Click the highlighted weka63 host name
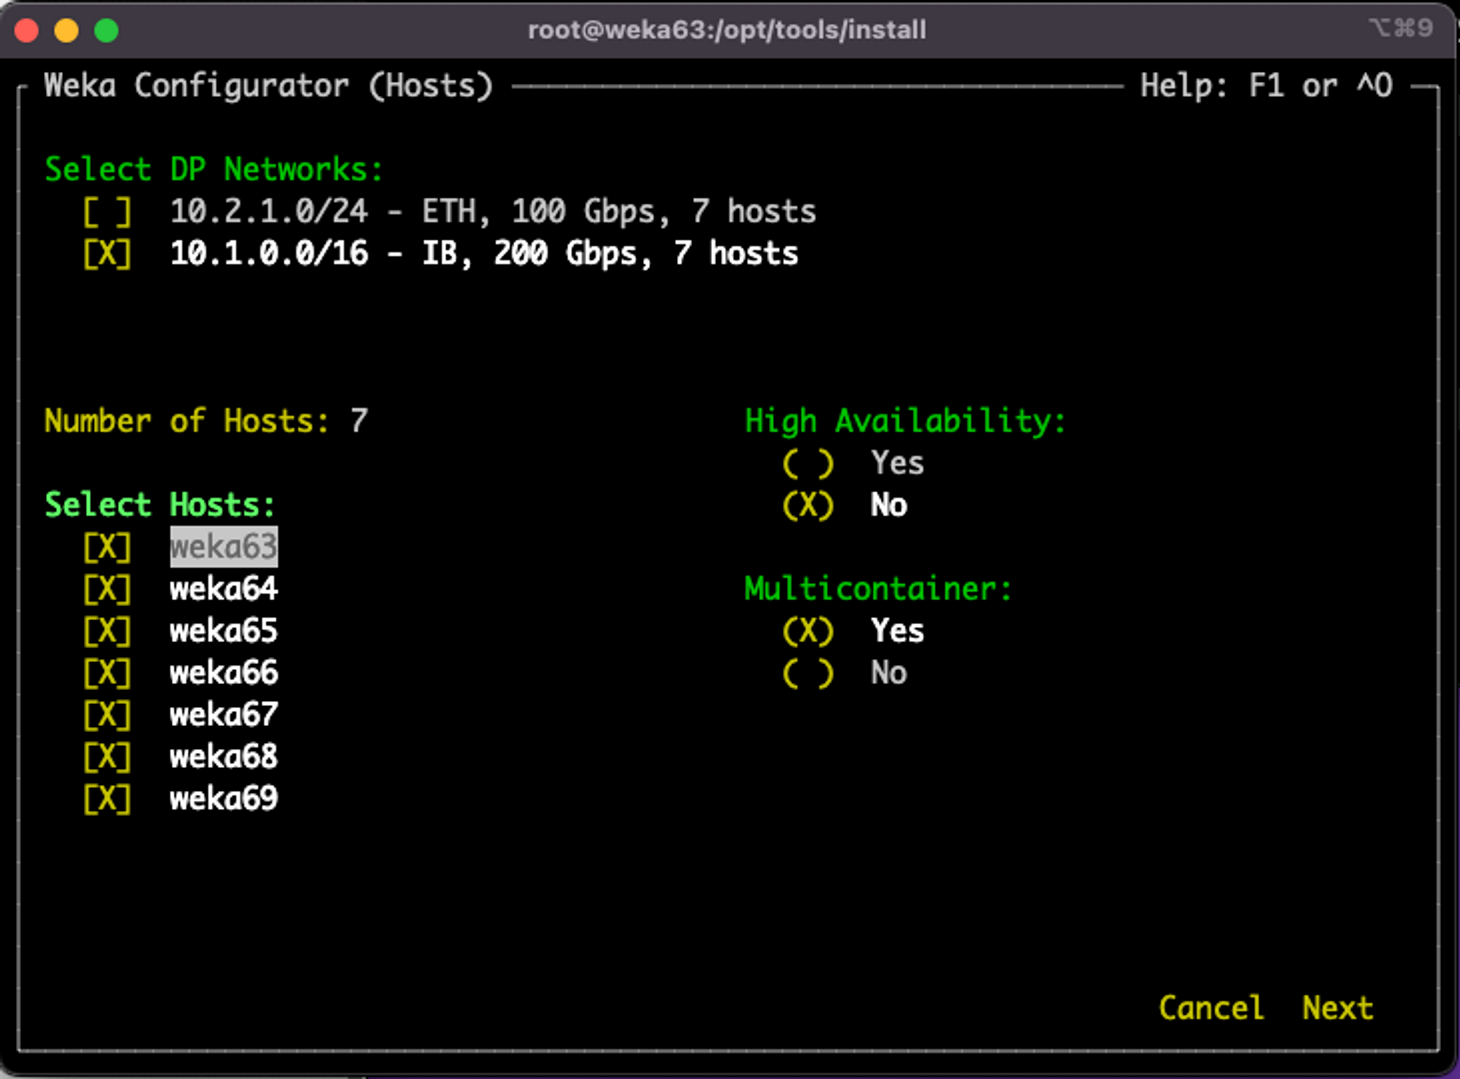 click(x=224, y=547)
